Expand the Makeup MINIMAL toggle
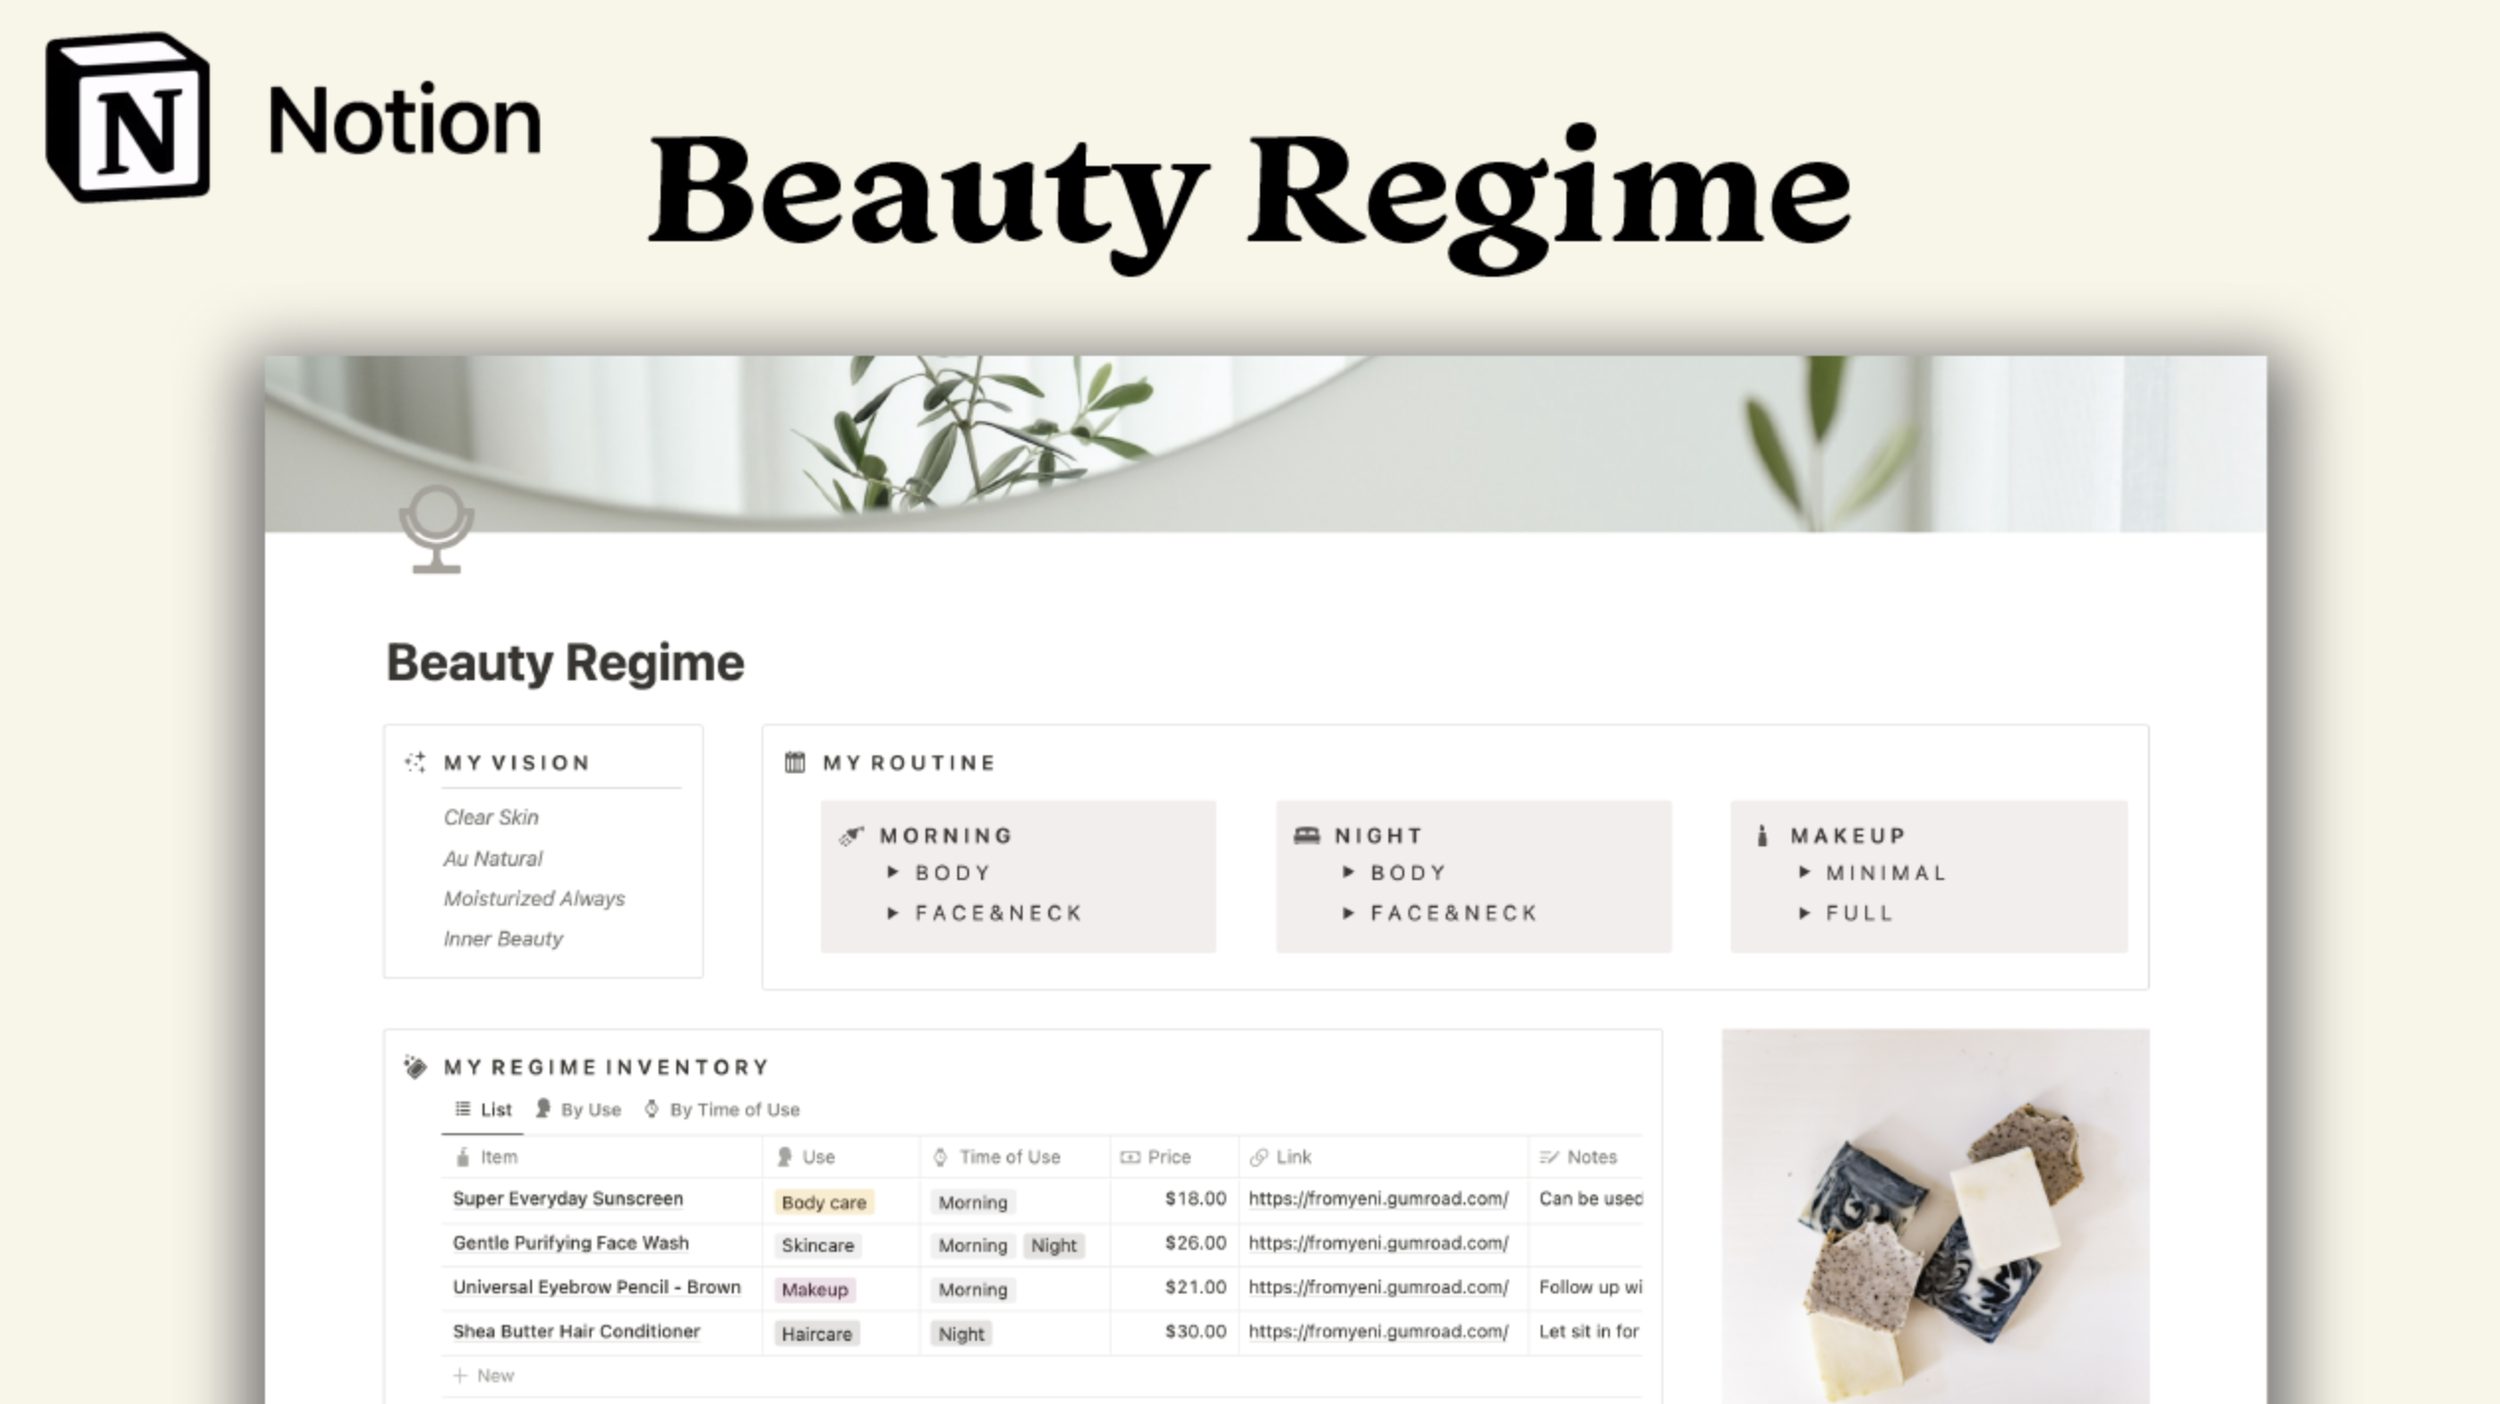Screen dimensions: 2500x1404 [x=1804, y=872]
